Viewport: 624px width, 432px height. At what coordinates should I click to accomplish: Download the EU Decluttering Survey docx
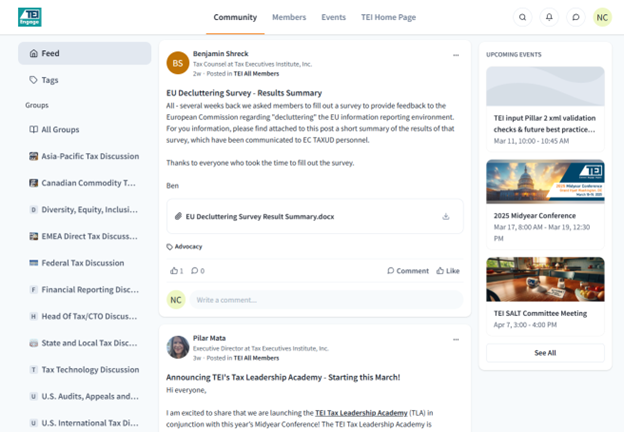(x=446, y=216)
